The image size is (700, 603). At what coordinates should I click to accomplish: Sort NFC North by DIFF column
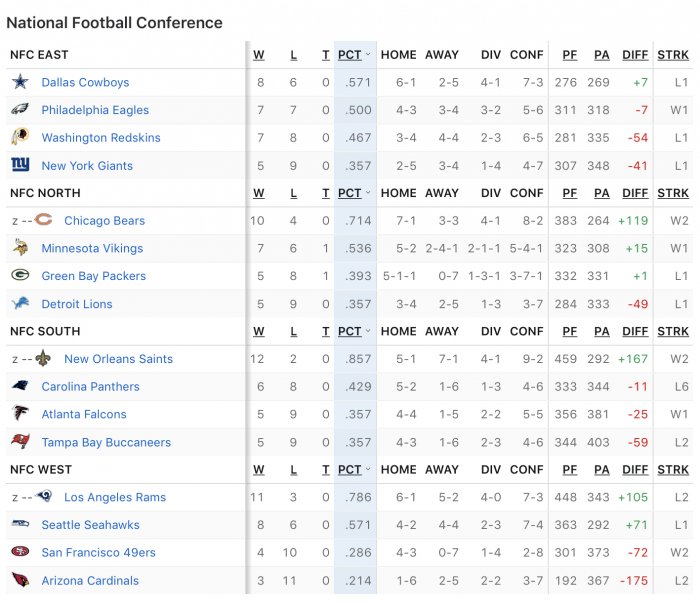coord(635,193)
